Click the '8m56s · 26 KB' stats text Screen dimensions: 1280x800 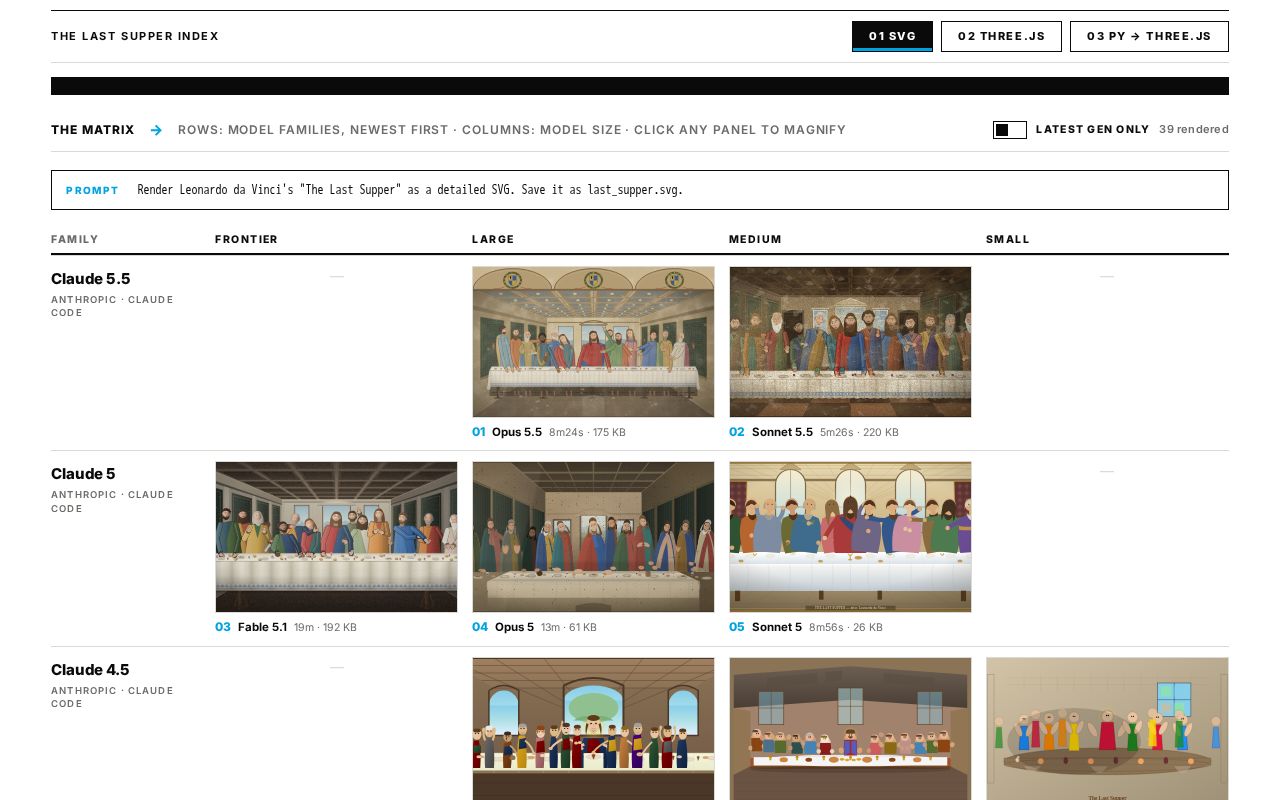(x=846, y=627)
